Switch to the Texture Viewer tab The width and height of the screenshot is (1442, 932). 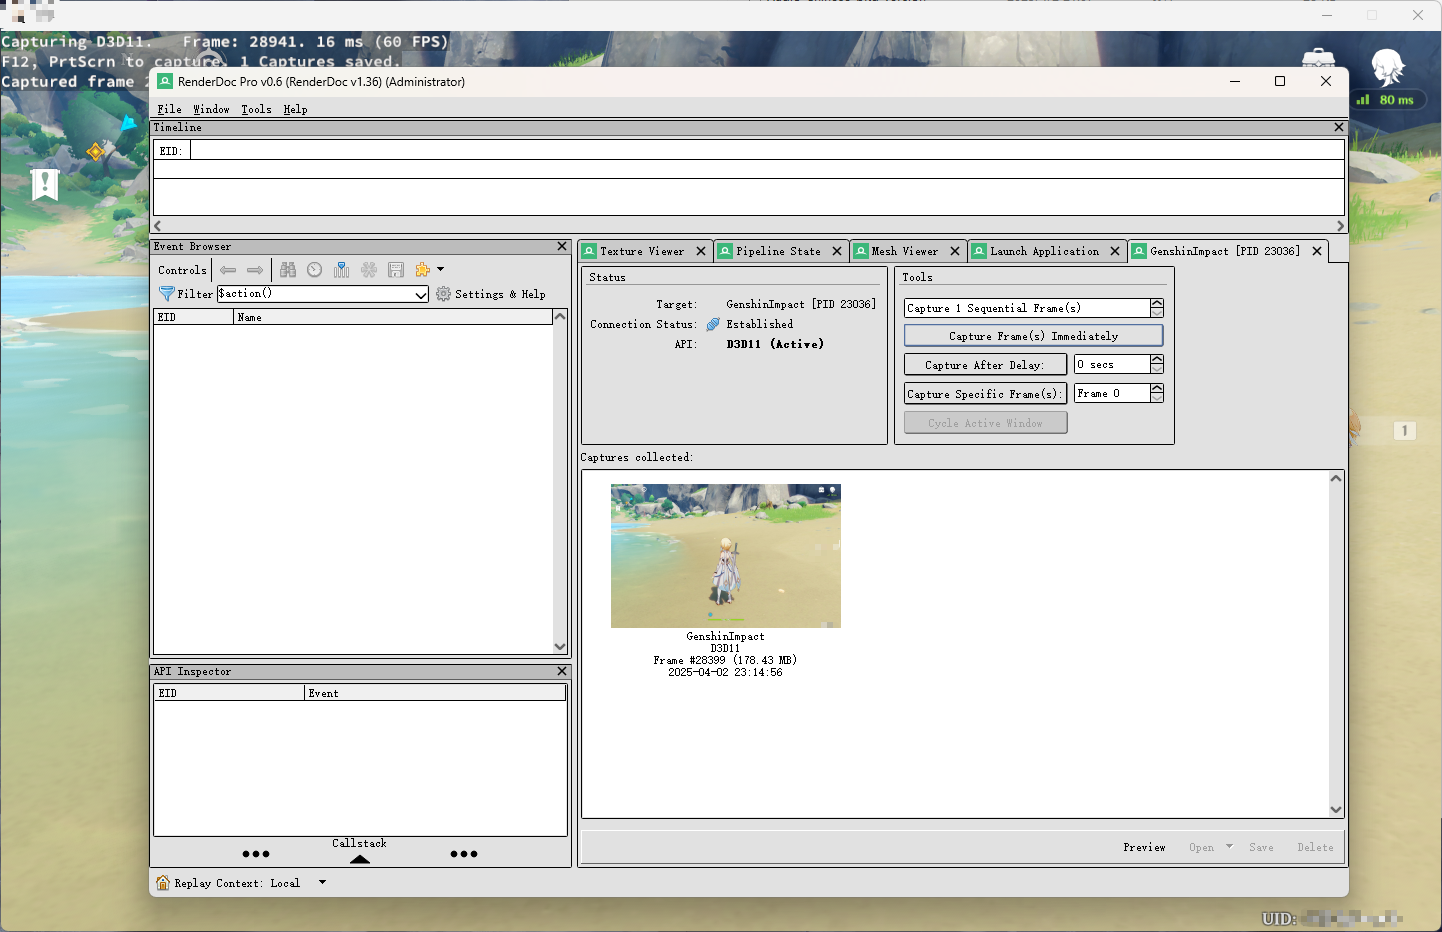642,252
